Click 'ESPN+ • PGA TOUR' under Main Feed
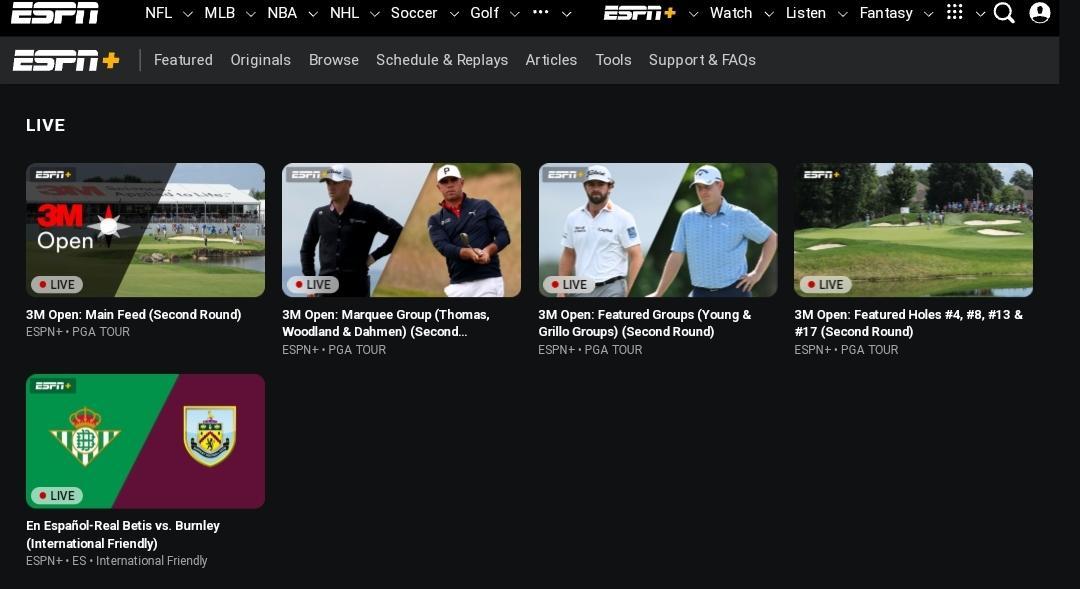1080x589 pixels. [78, 332]
